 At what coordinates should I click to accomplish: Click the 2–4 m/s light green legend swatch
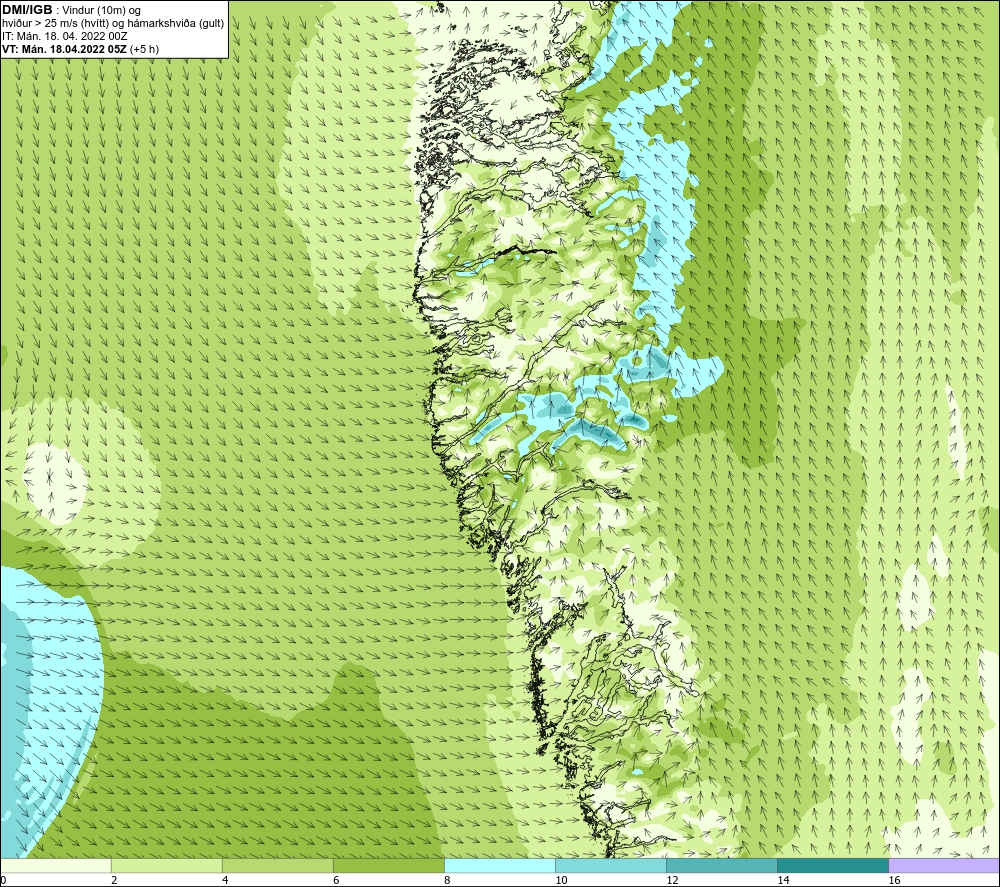(x=167, y=866)
